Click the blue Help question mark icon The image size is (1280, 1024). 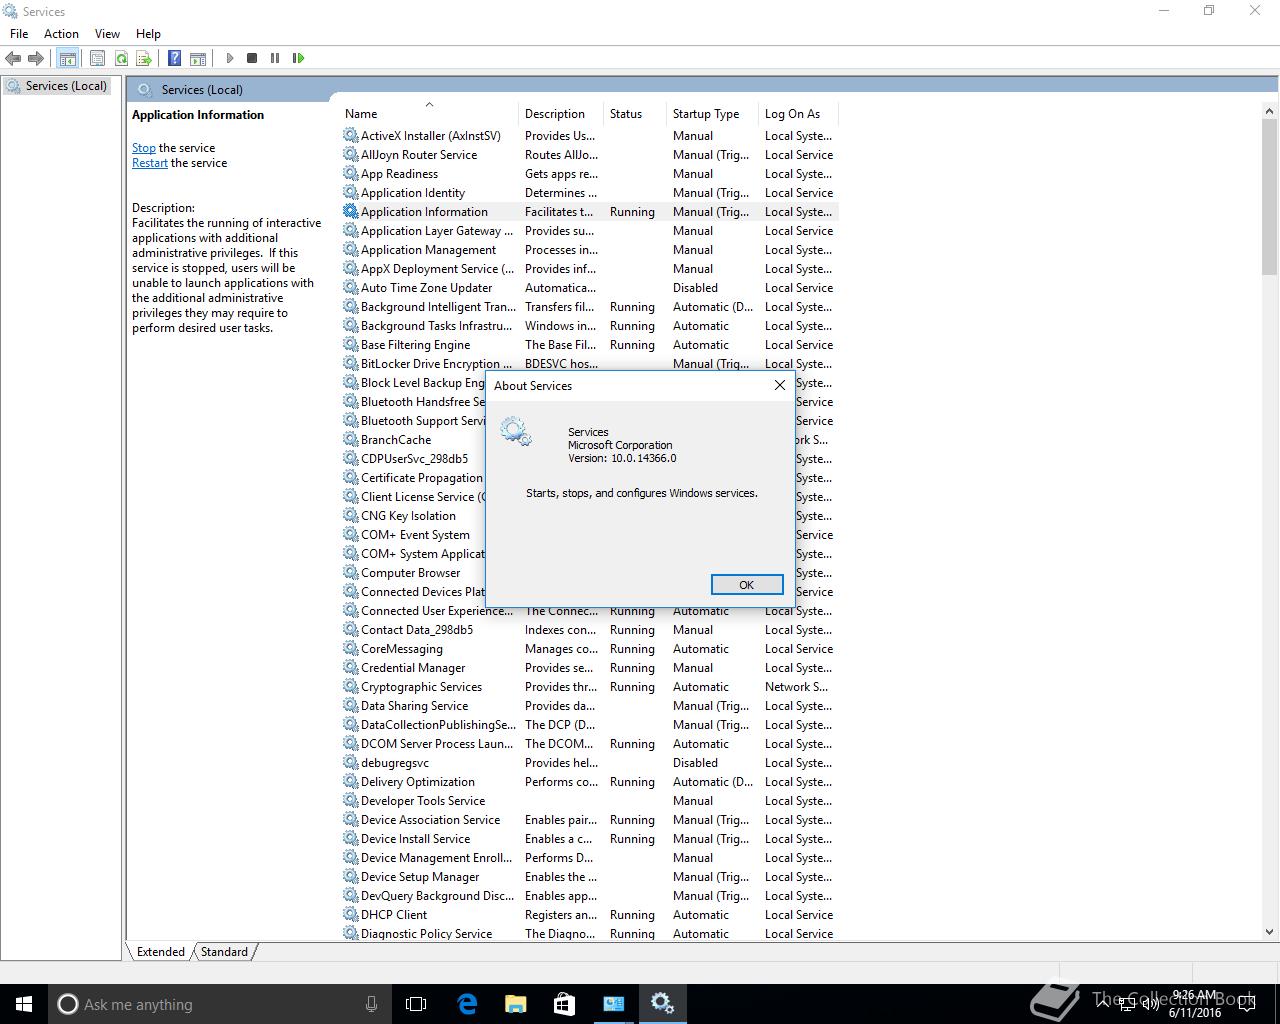[174, 58]
